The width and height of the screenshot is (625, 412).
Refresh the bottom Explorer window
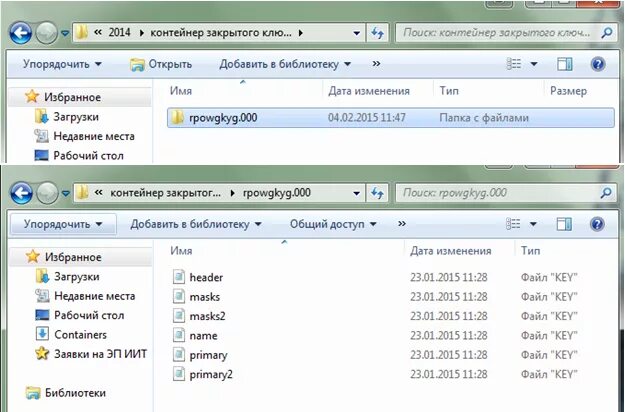click(377, 193)
